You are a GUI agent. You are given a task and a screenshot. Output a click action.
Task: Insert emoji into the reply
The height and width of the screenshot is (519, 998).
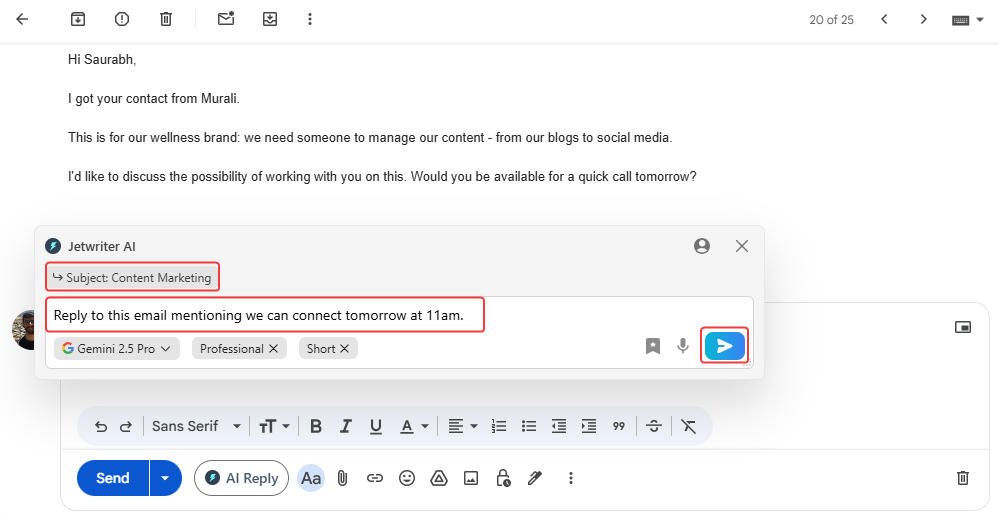(407, 478)
